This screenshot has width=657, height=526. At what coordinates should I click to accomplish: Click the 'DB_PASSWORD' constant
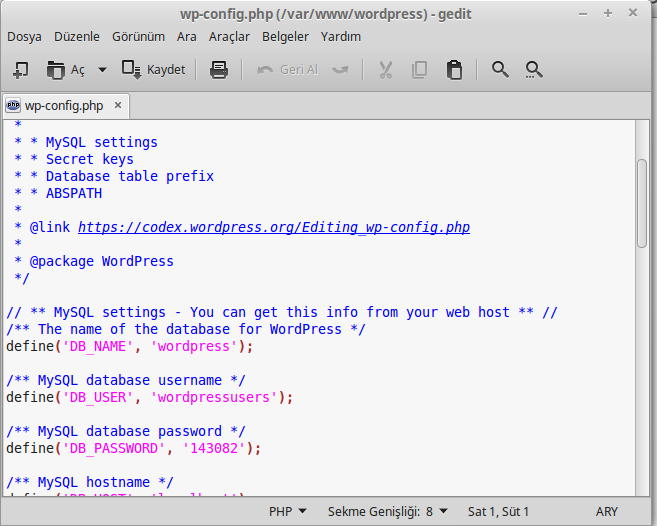[x=114, y=448]
